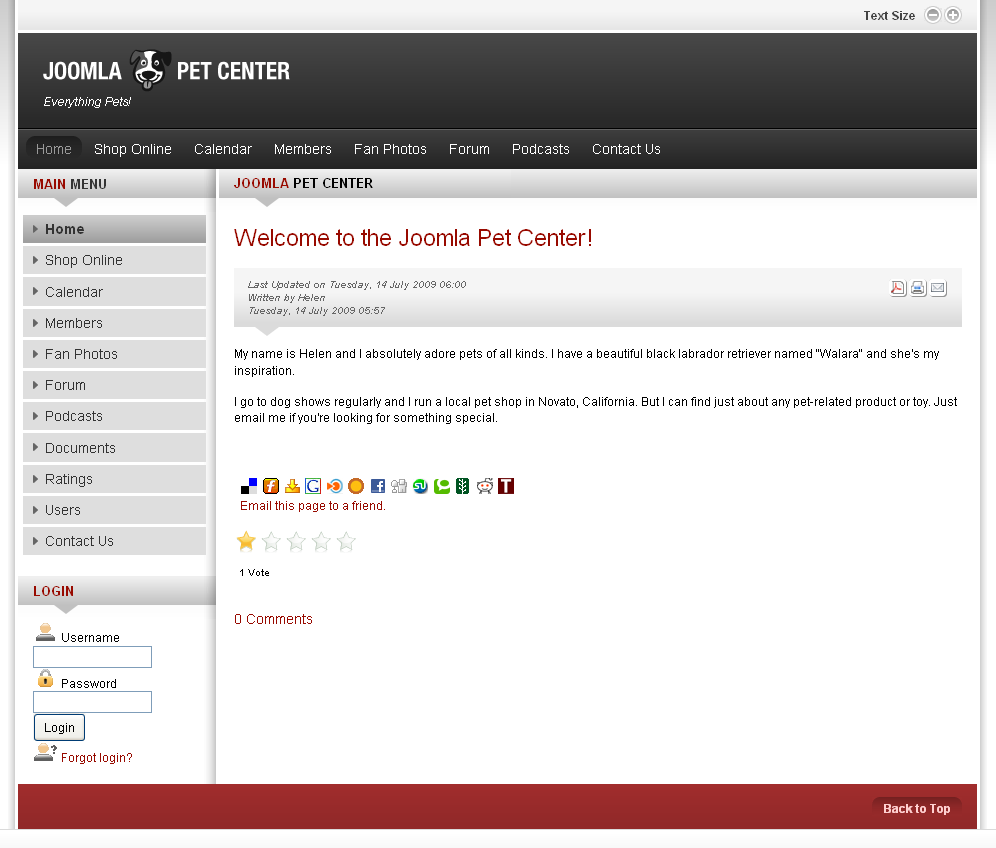Click the solid orange circle bookmark icon
This screenshot has width=996, height=848.
(356, 486)
